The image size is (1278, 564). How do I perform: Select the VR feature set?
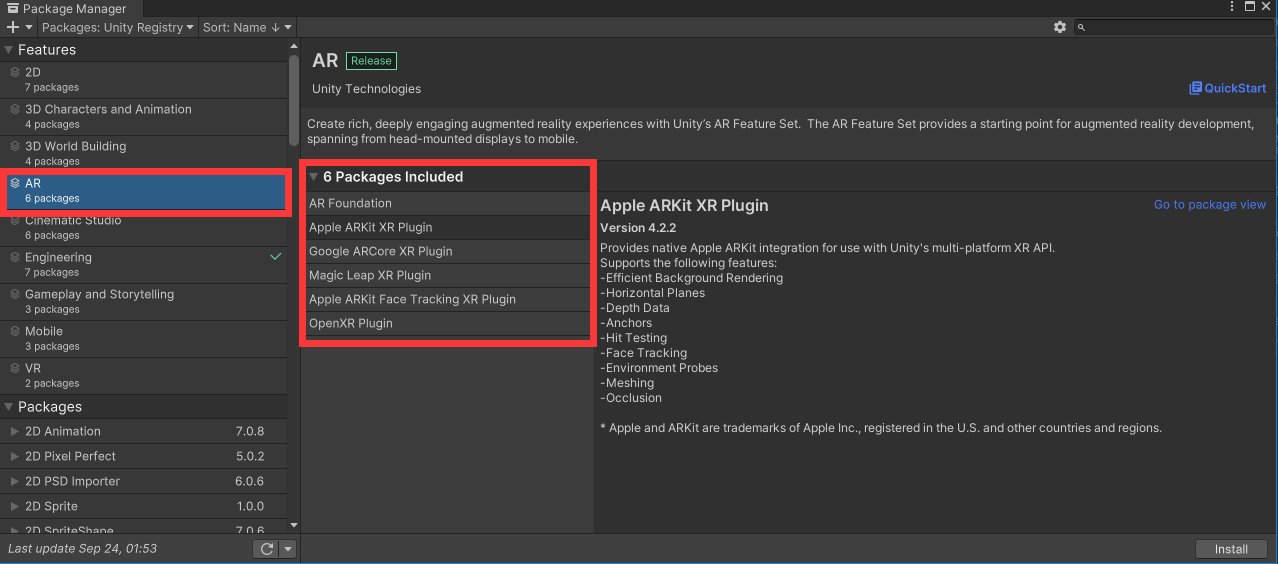point(144,376)
